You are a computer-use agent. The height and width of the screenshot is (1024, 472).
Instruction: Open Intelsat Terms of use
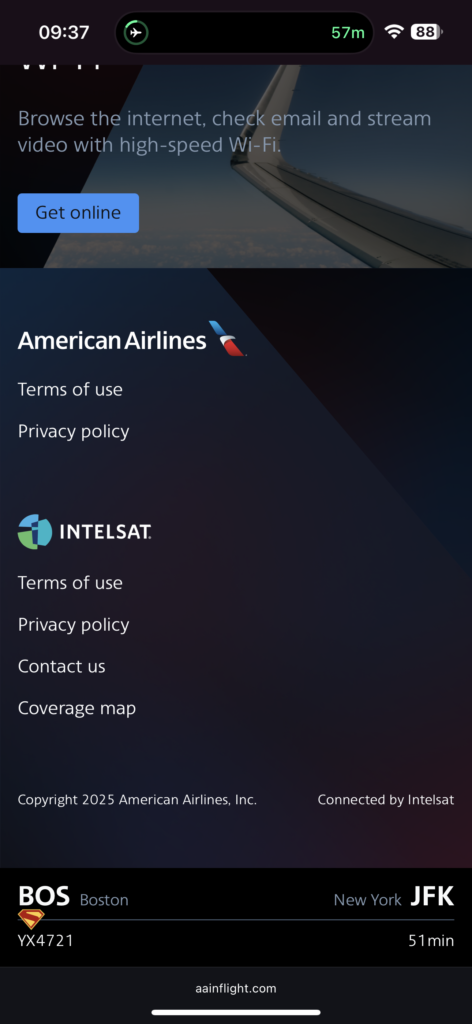(70, 583)
